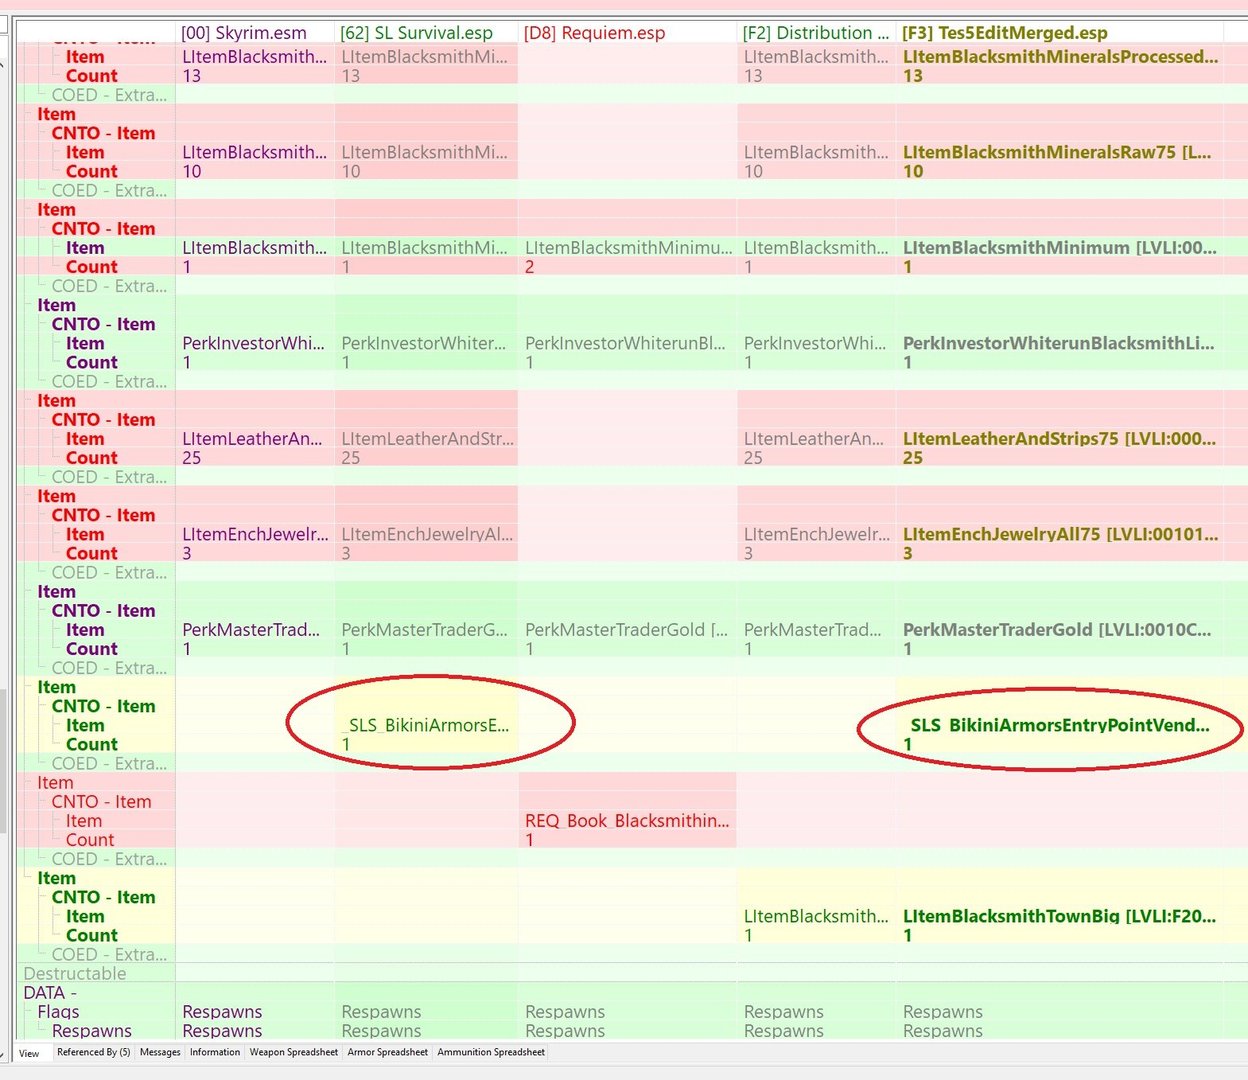Select the LItemEnchJewelryAll75 [LVLI cell
Image resolution: width=1248 pixels, height=1080 pixels.
(x=1060, y=534)
